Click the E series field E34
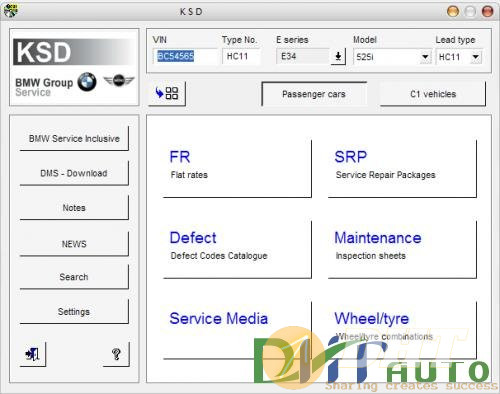 coord(303,56)
